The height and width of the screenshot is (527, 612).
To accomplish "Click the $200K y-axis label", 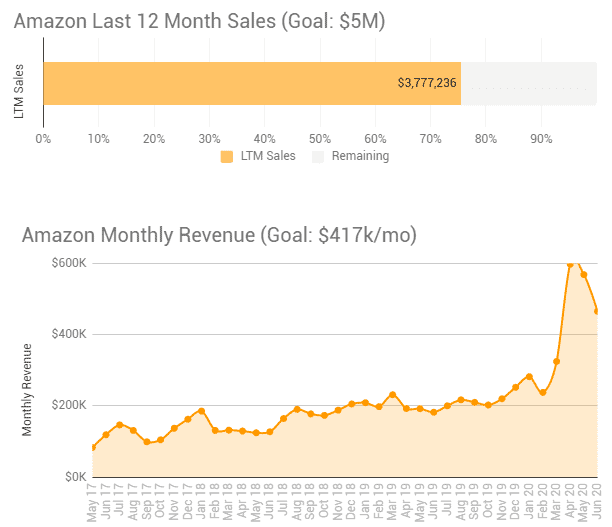I will [70, 405].
